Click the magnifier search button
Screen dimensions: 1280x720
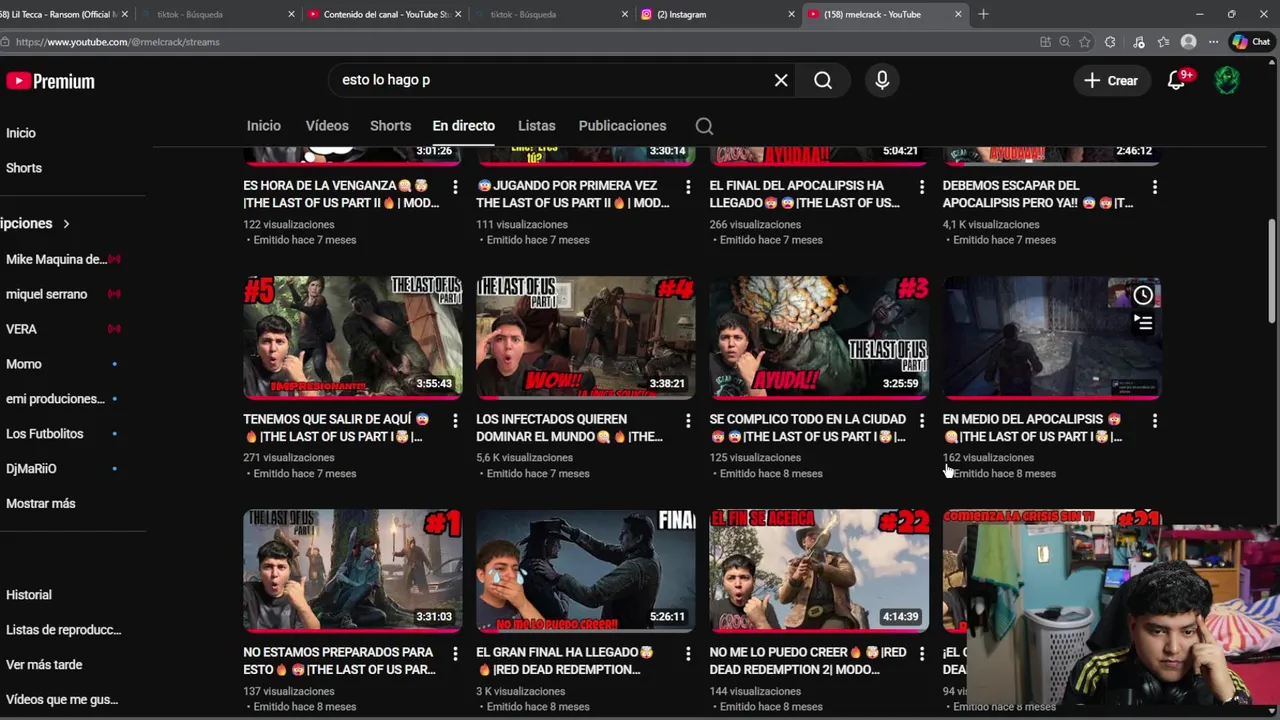point(823,80)
